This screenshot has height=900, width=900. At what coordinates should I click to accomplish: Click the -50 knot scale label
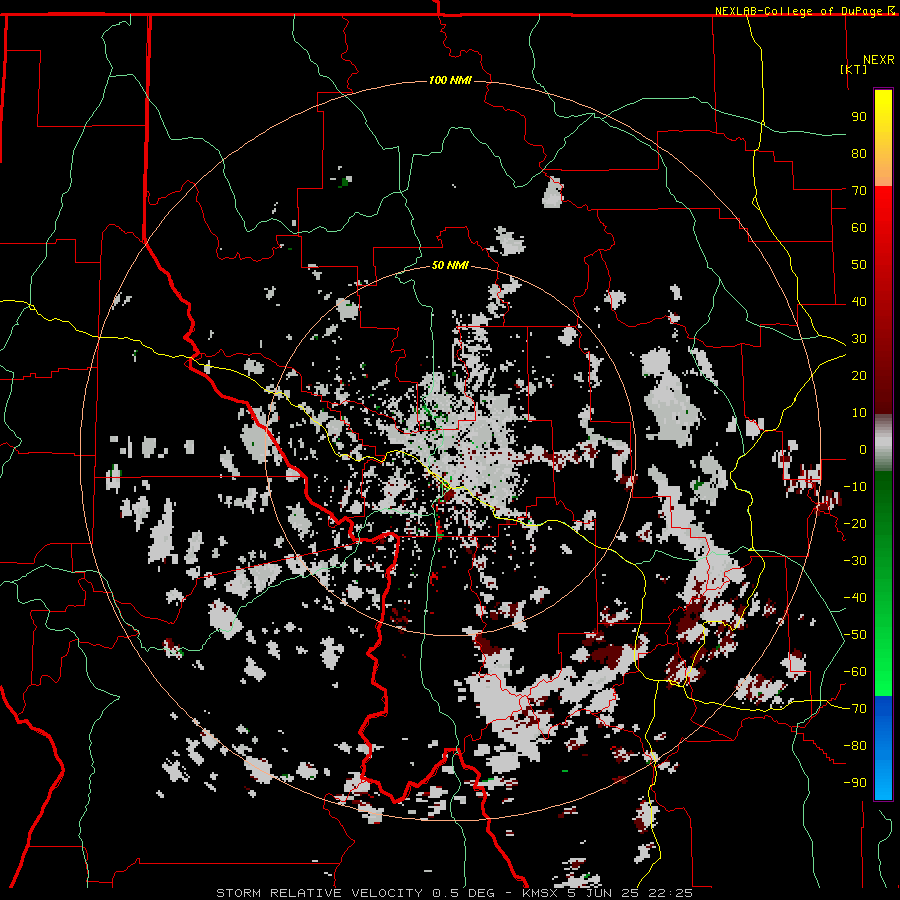(x=855, y=635)
